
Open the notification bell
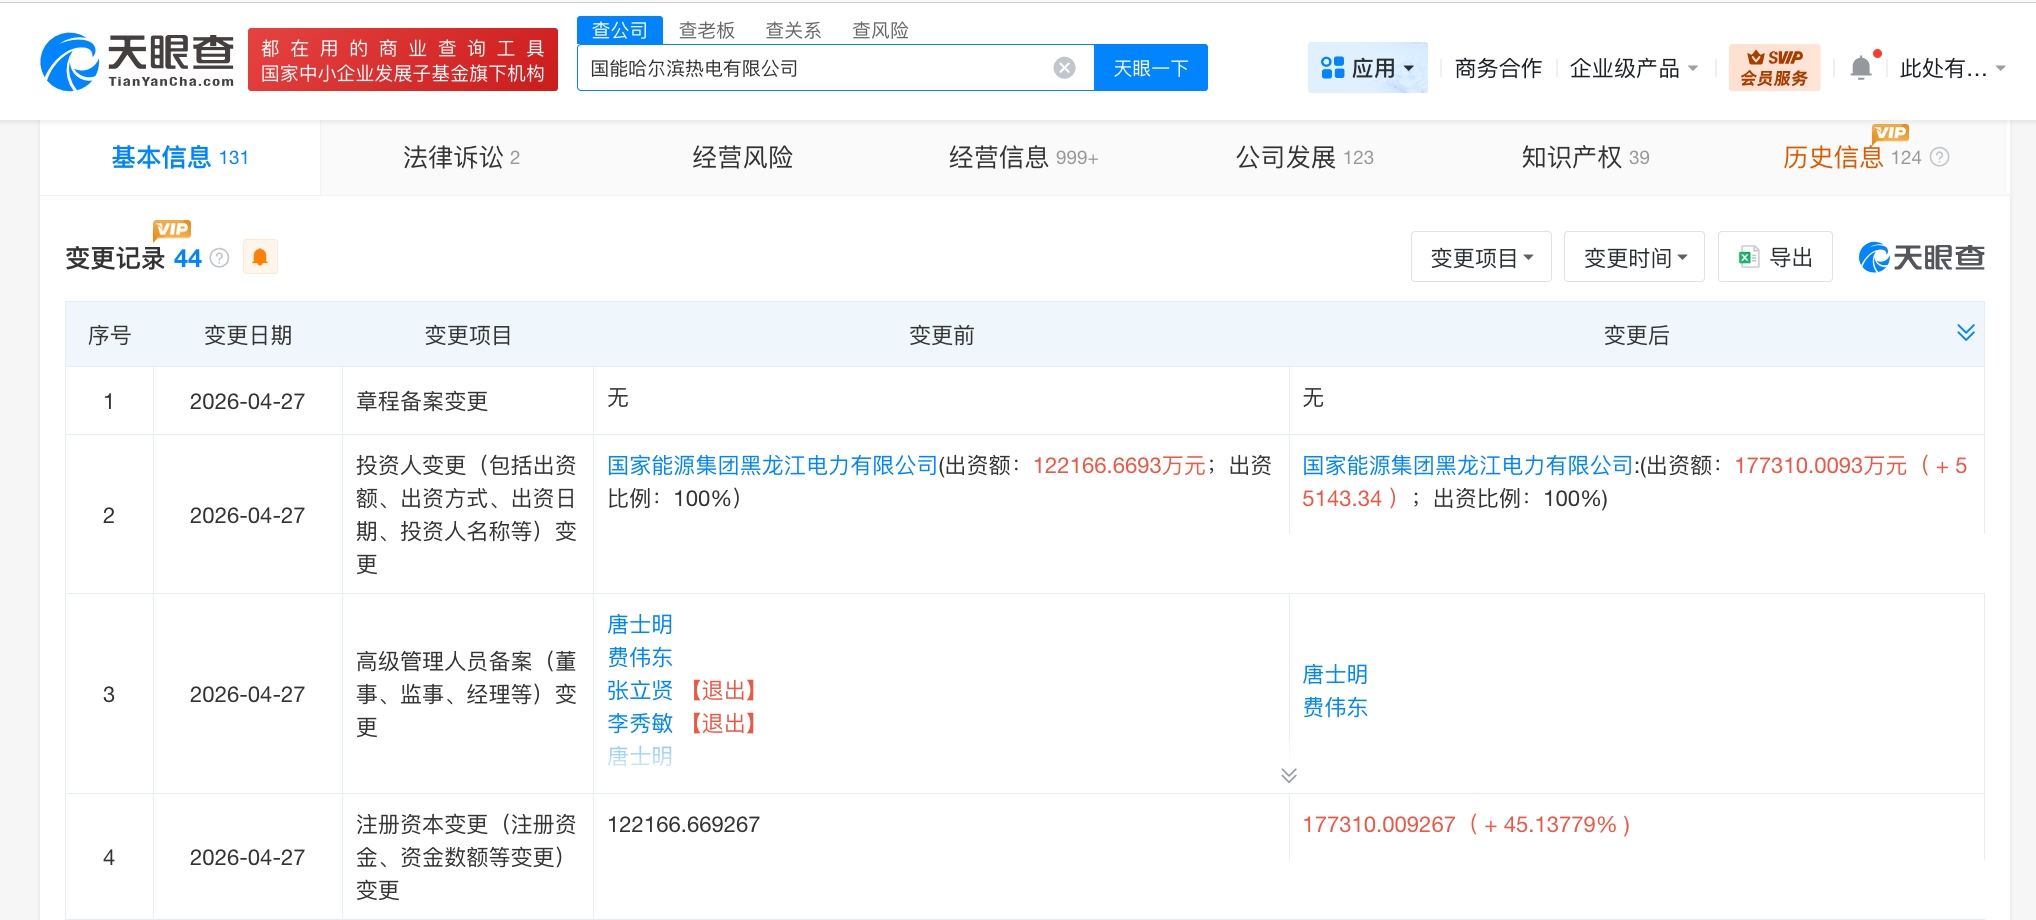[x=1861, y=68]
